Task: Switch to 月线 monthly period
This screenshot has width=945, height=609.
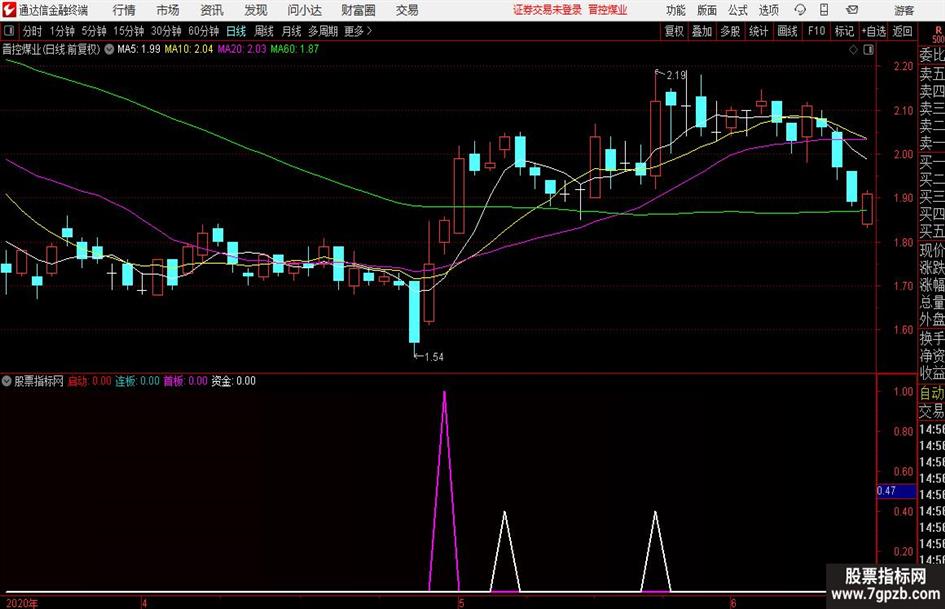Action: tap(291, 31)
